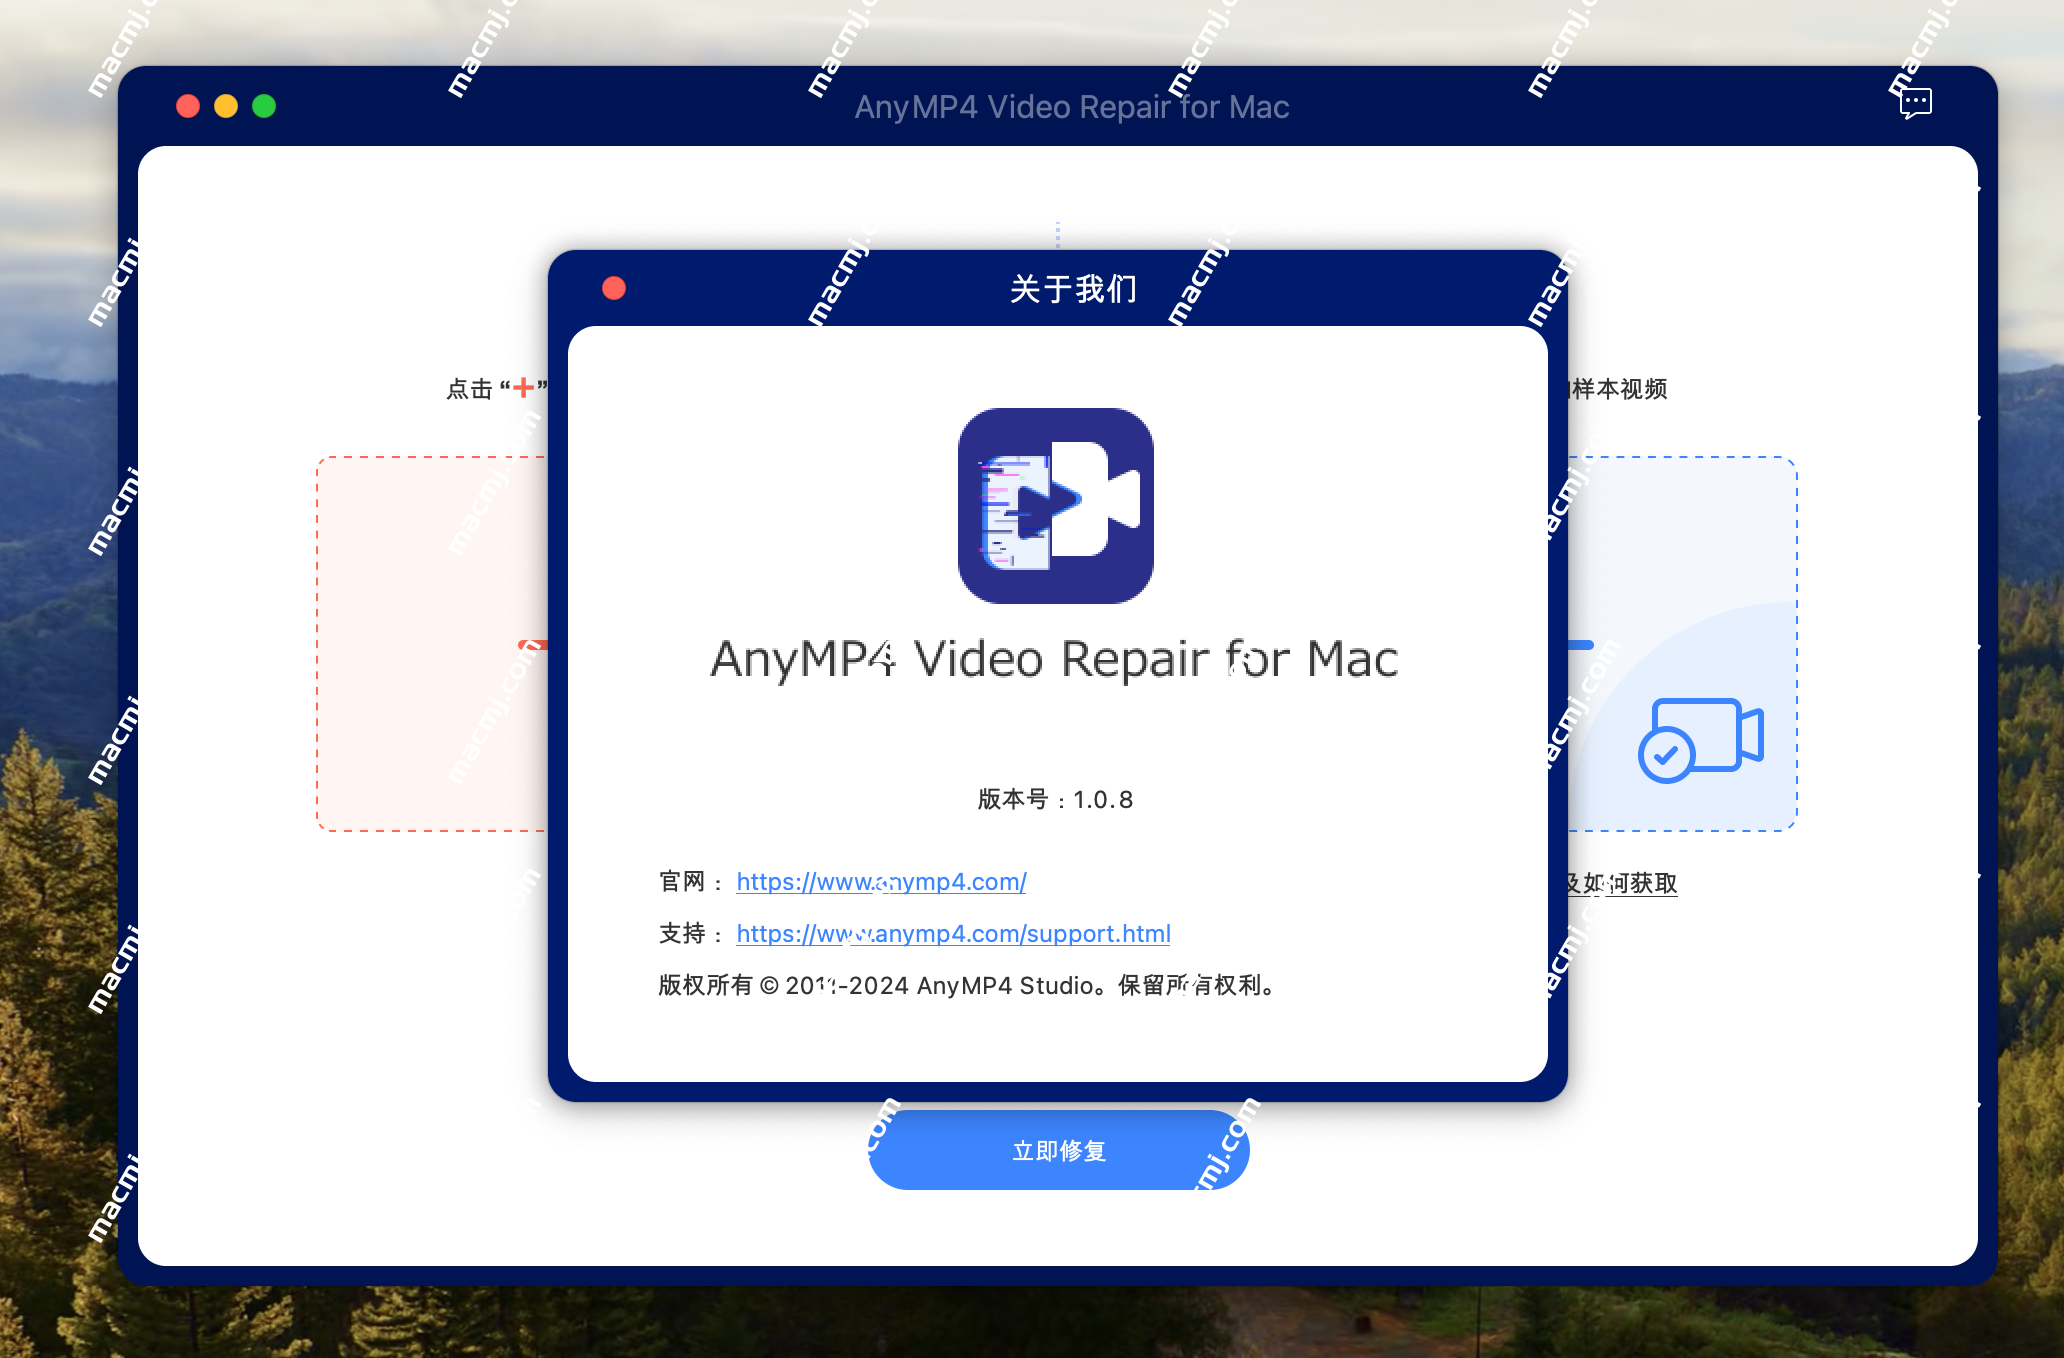This screenshot has height=1358, width=2064.
Task: Click the AnyMP4 Video Repair app logo
Action: point(1056,506)
